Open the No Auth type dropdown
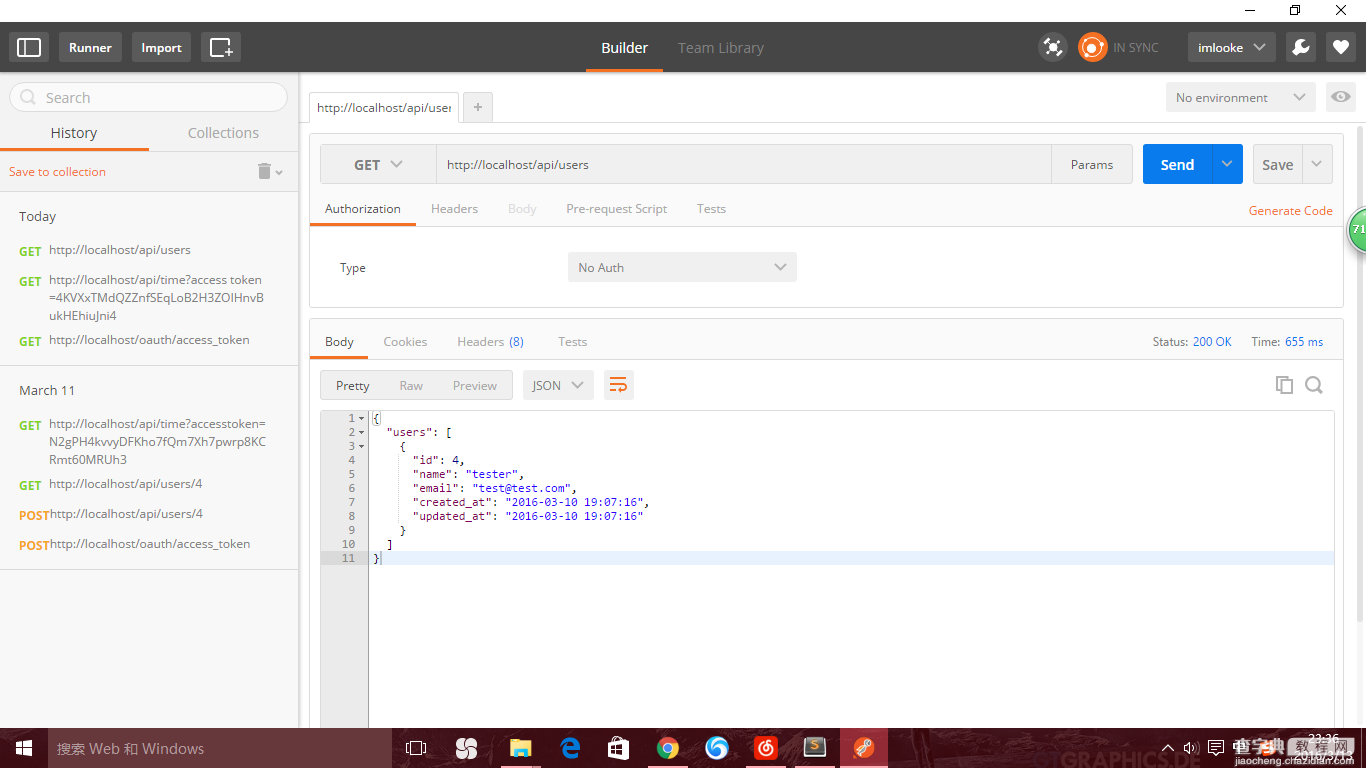This screenshot has height=768, width=1366. (x=682, y=267)
